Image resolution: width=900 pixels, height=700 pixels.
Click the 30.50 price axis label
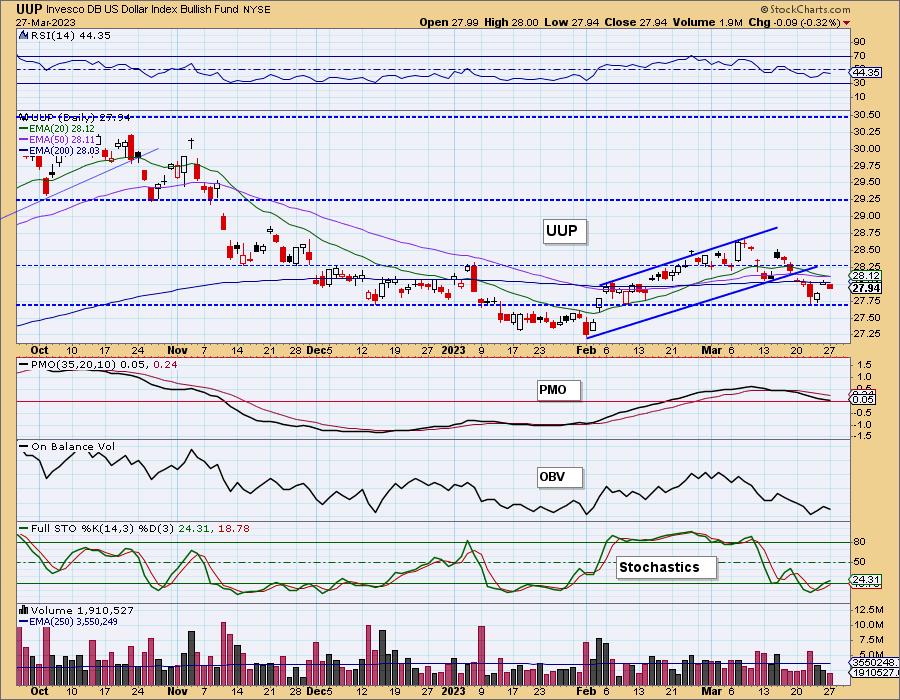(867, 115)
